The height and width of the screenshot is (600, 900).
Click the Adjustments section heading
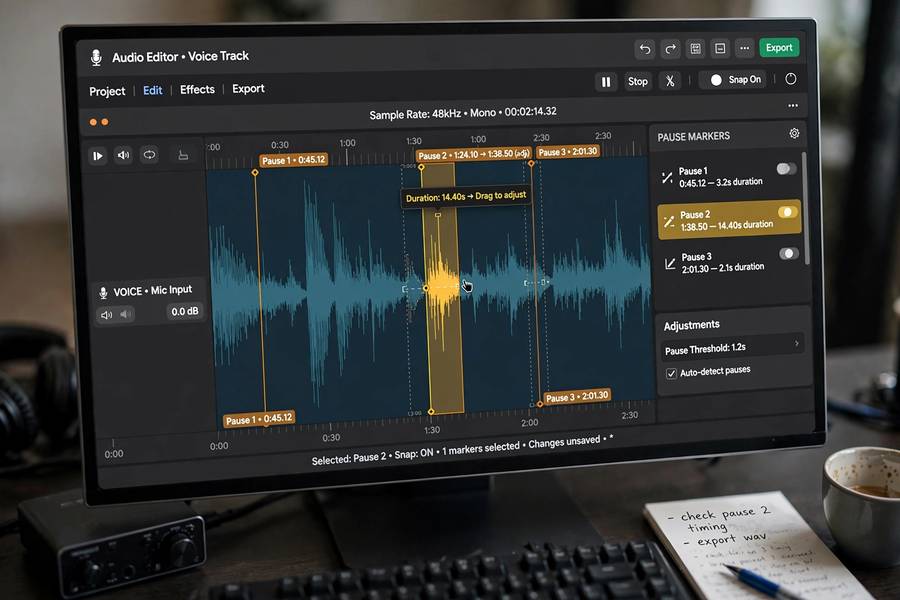(x=691, y=326)
